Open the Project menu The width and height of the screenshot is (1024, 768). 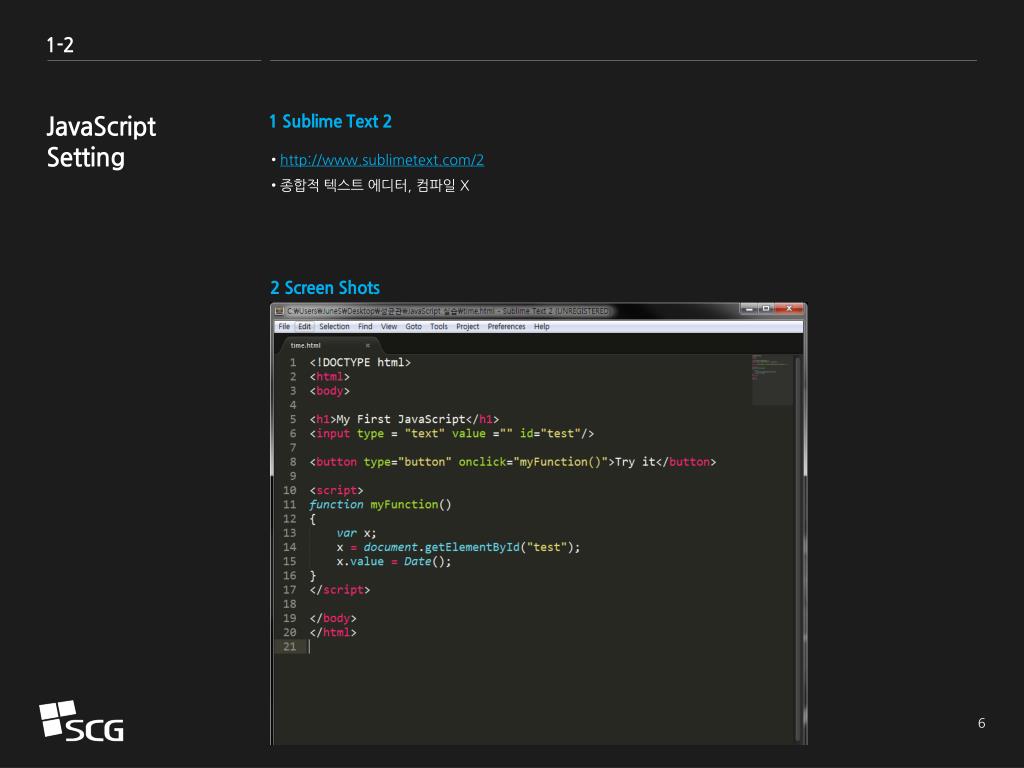pyautogui.click(x=468, y=327)
